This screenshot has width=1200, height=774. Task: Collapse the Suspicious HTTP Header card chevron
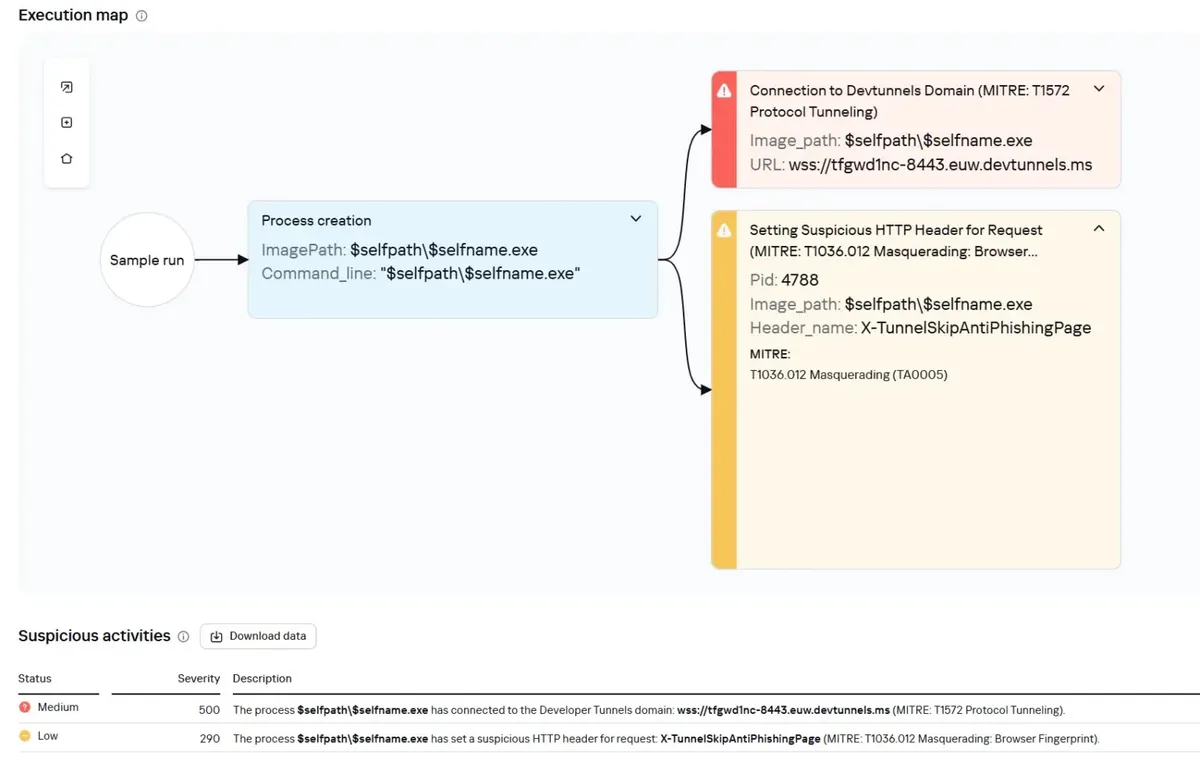1099,229
